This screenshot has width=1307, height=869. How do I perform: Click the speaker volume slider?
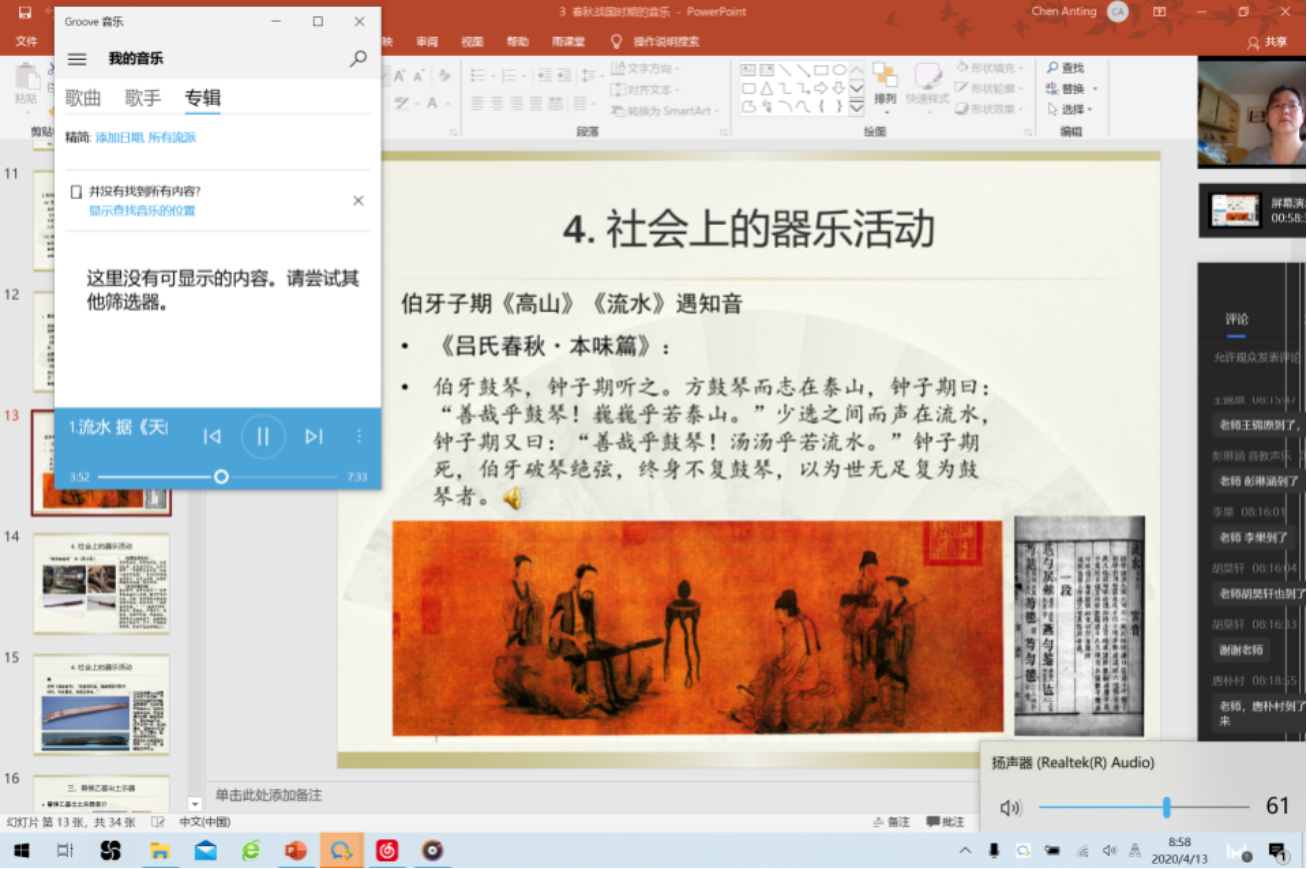pyautogui.click(x=1144, y=807)
